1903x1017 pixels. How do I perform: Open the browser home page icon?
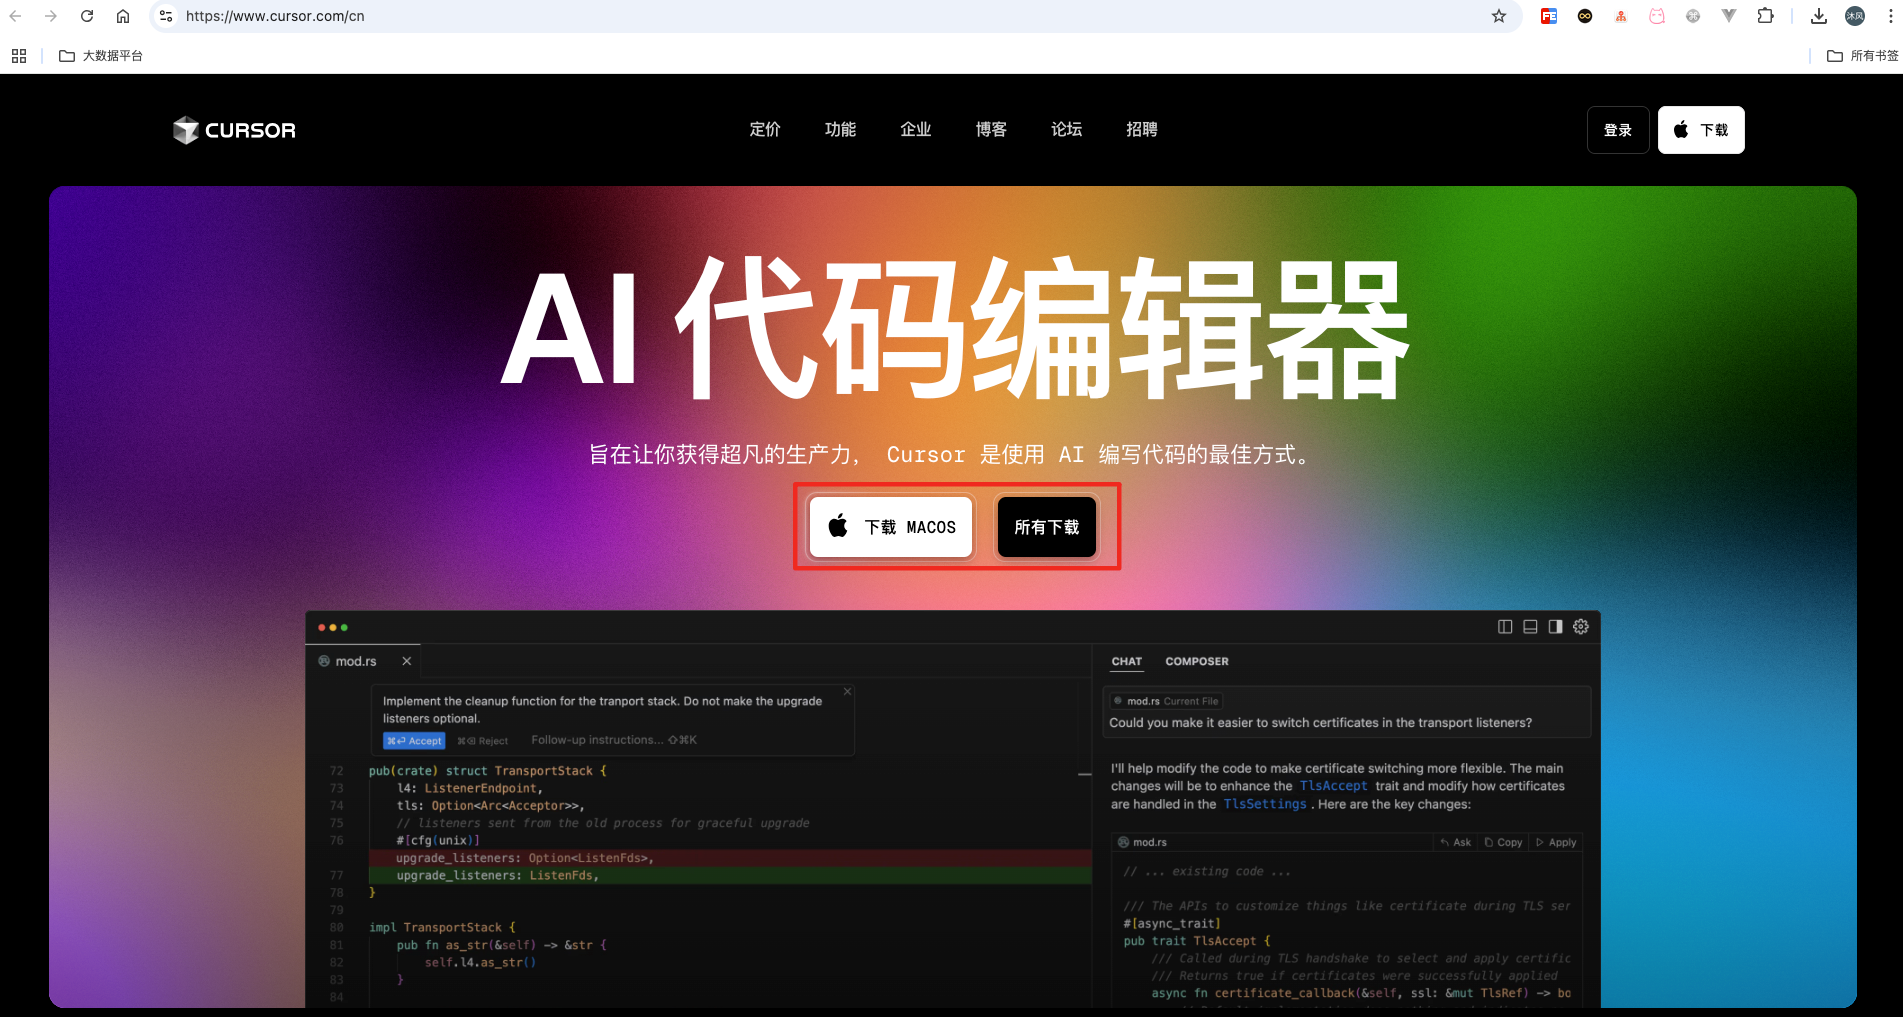(x=123, y=16)
